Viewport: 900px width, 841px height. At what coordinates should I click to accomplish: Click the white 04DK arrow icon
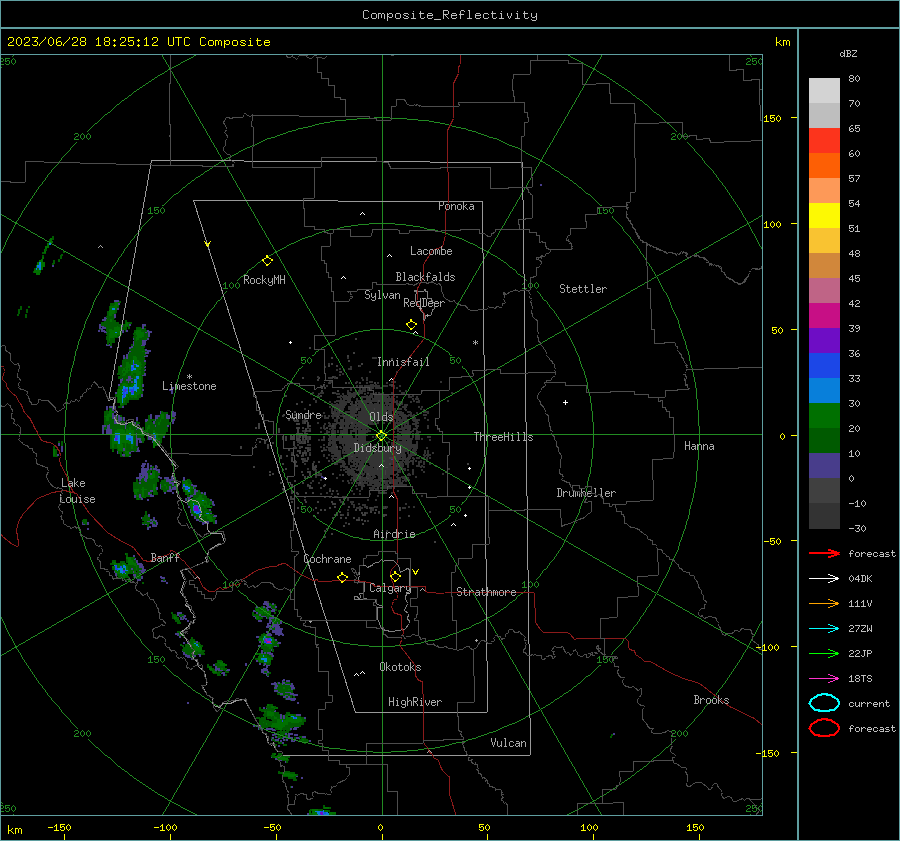point(824,578)
